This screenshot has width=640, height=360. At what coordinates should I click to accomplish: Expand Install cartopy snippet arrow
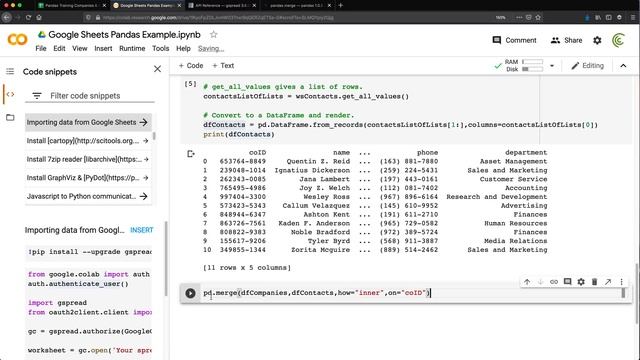[x=146, y=141]
